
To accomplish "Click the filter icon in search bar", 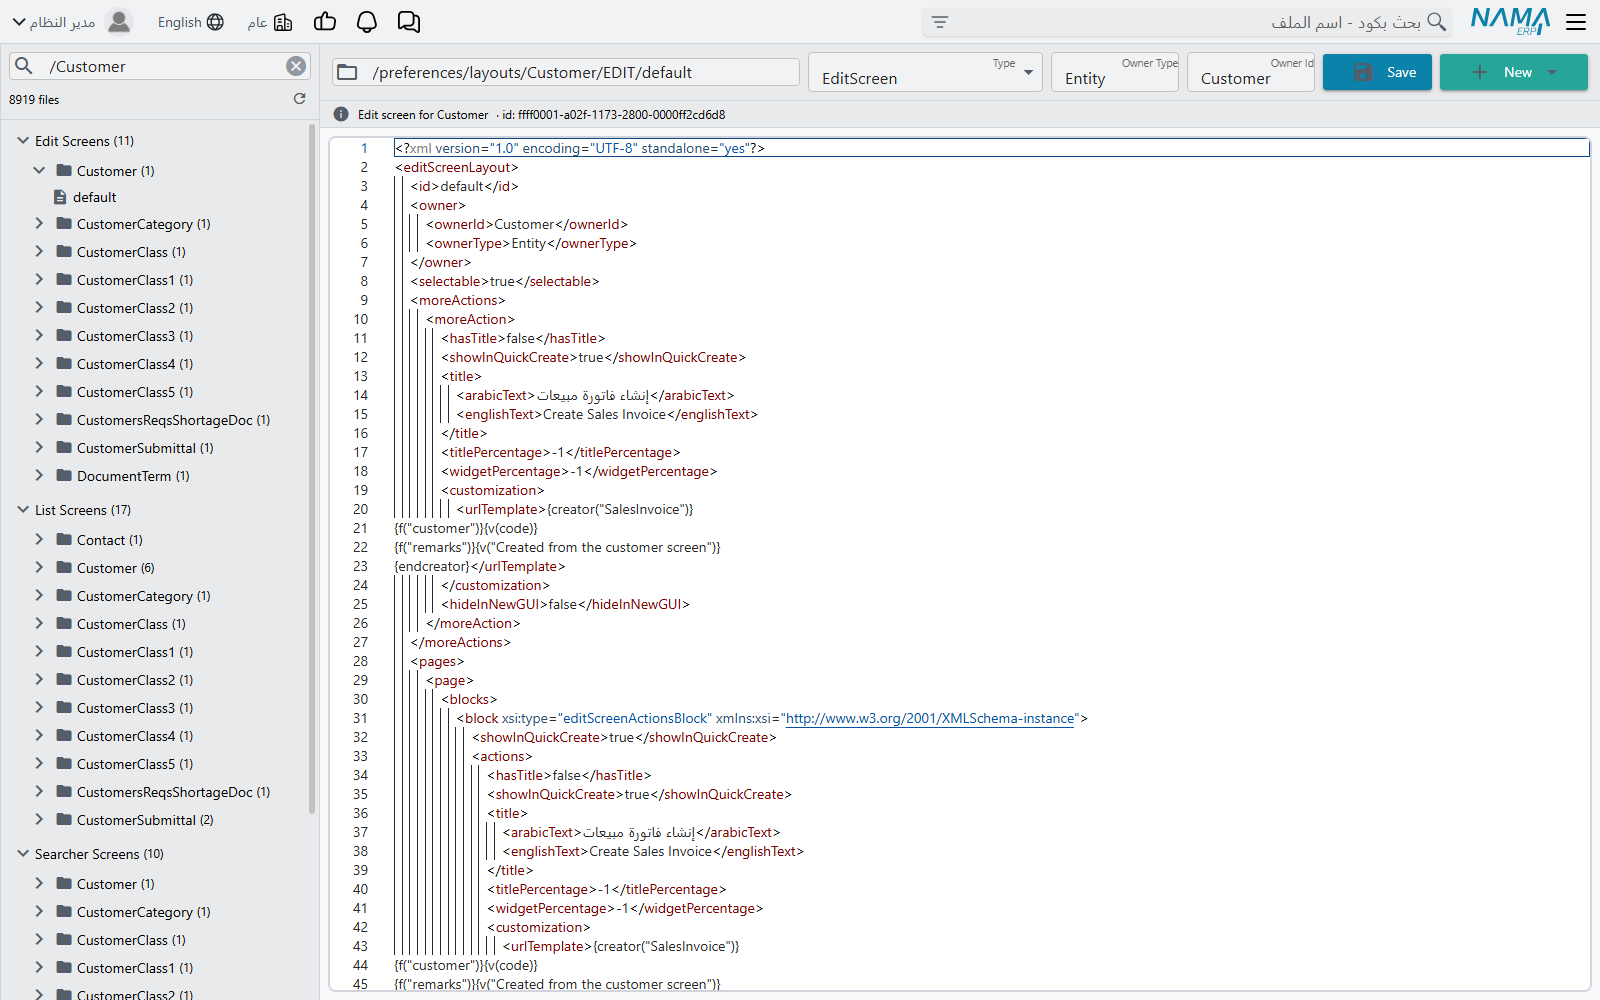I will [940, 22].
